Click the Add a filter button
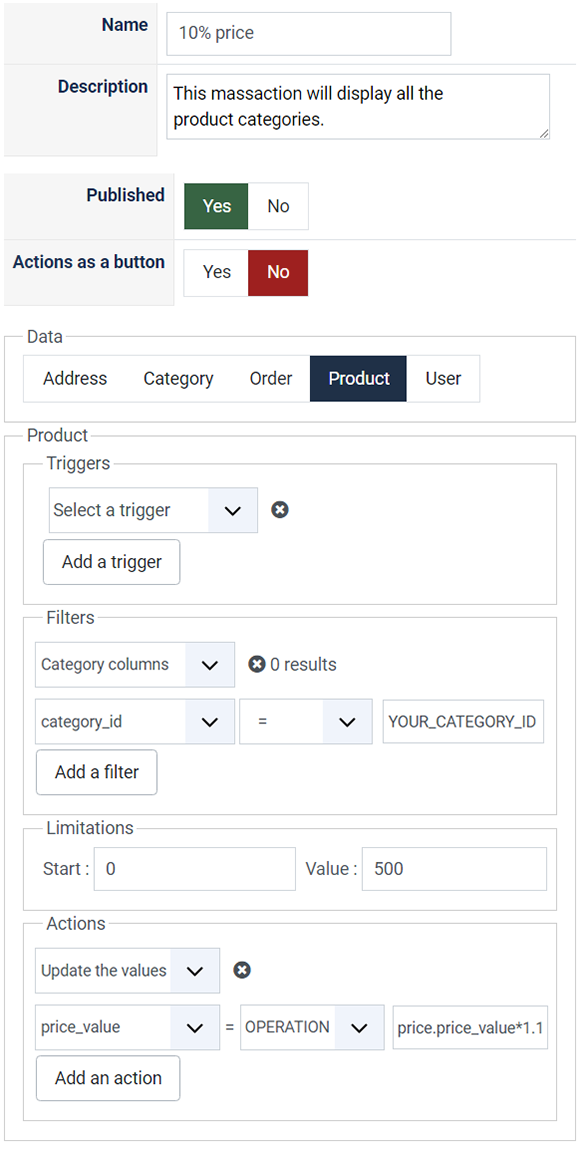Viewport: 585px width, 1154px height. click(x=96, y=773)
